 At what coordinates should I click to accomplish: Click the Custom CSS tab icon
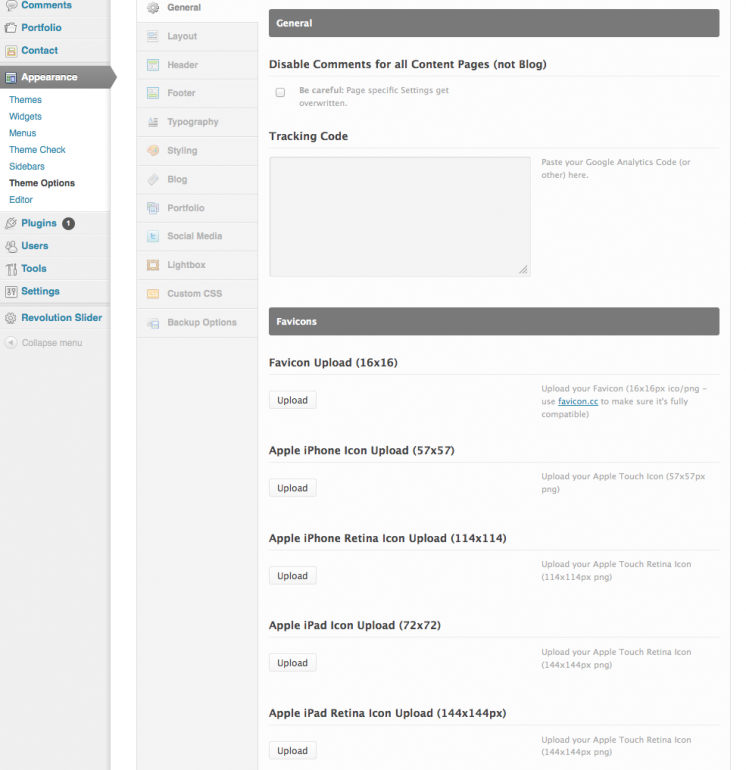pyautogui.click(x=153, y=294)
